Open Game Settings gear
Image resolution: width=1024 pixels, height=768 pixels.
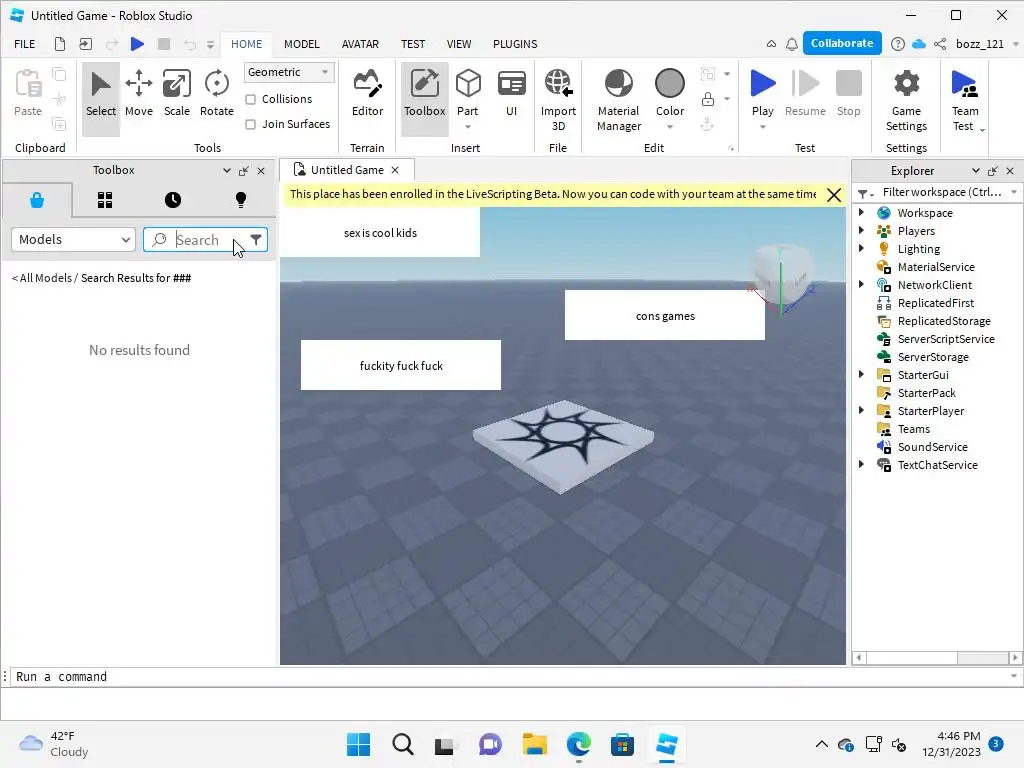point(906,99)
